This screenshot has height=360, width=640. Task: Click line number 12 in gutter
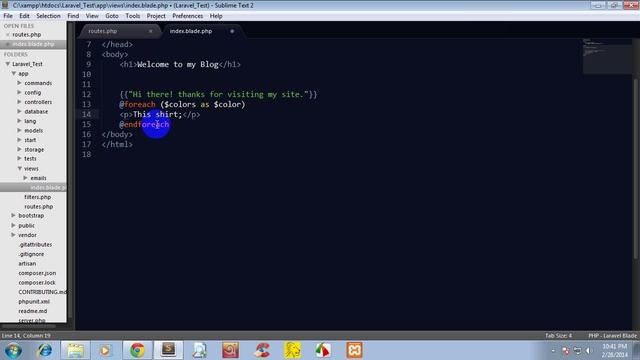[x=87, y=94]
